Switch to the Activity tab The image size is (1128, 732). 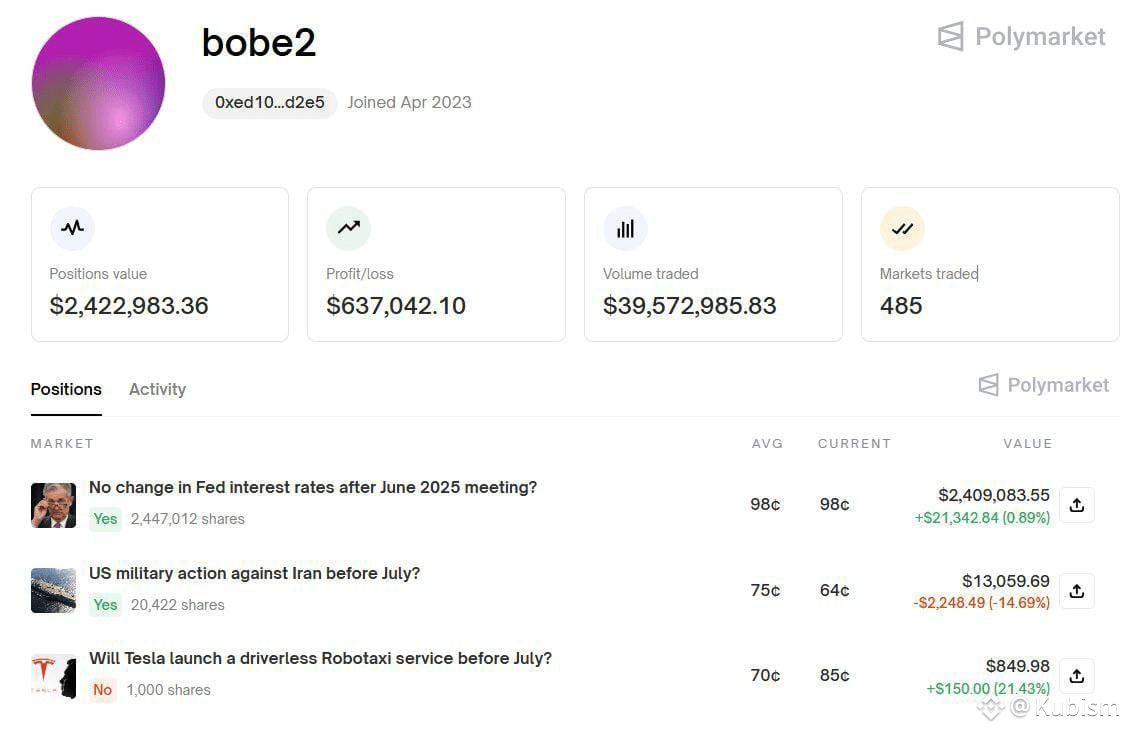pyautogui.click(x=158, y=389)
